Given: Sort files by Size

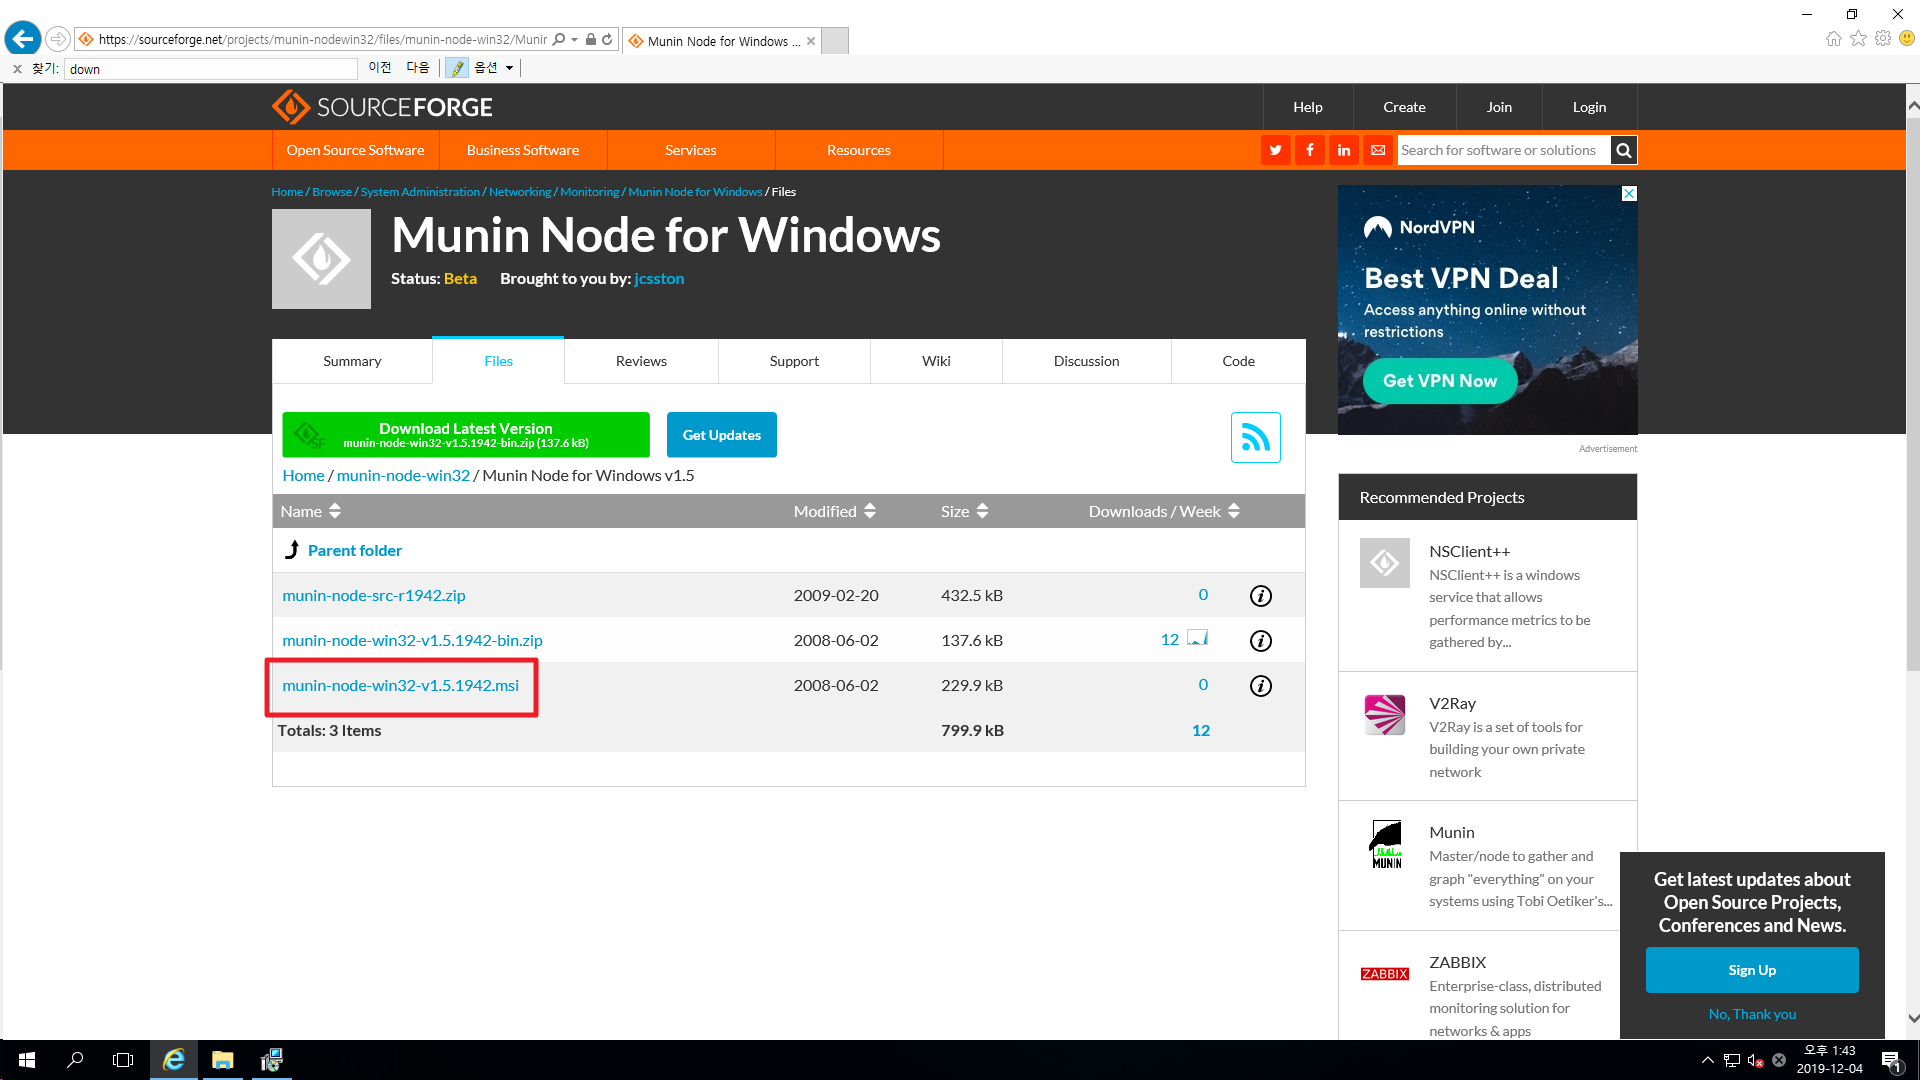Looking at the screenshot, I should 965,511.
